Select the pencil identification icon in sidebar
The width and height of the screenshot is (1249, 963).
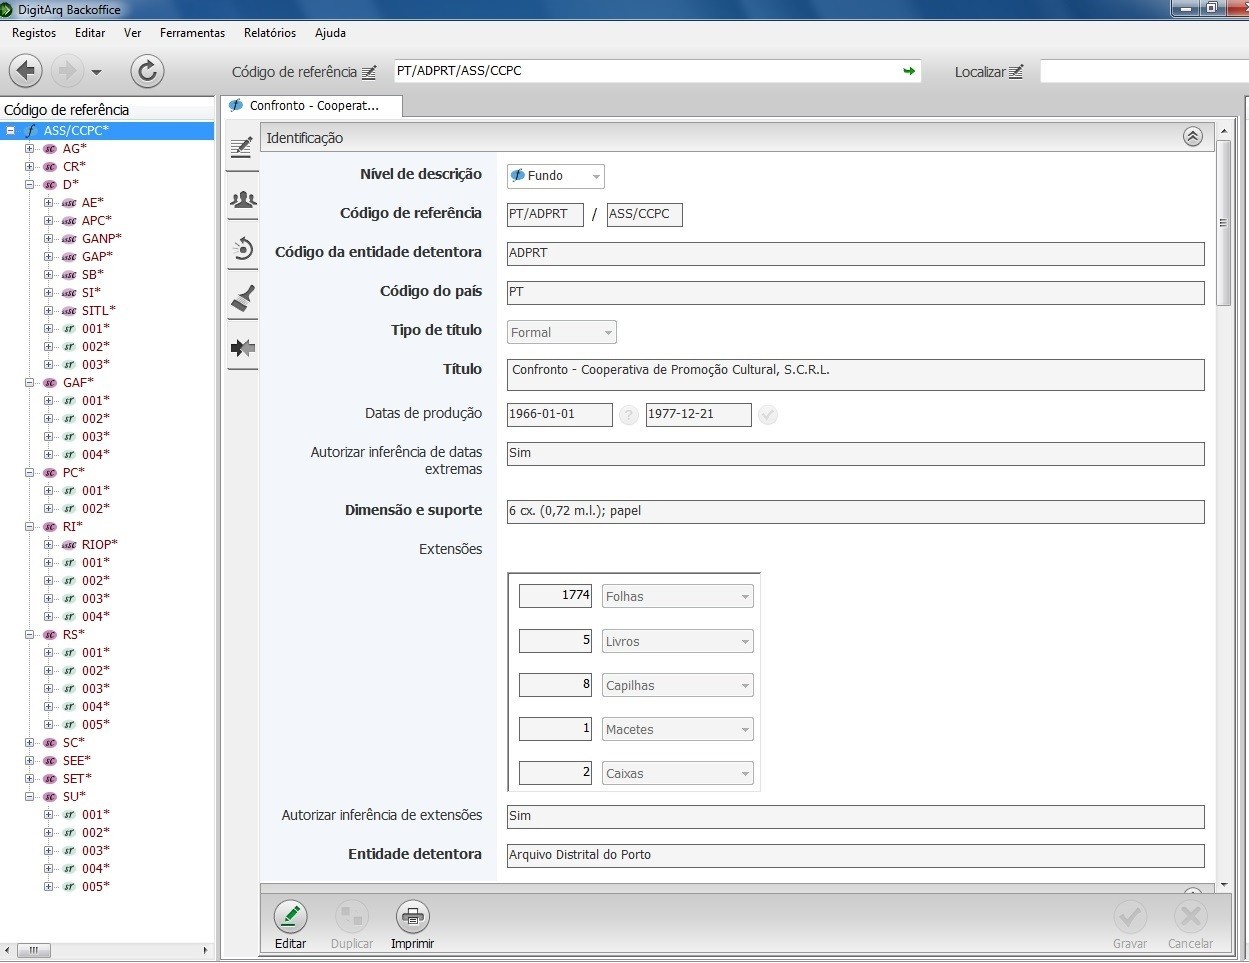(x=242, y=148)
